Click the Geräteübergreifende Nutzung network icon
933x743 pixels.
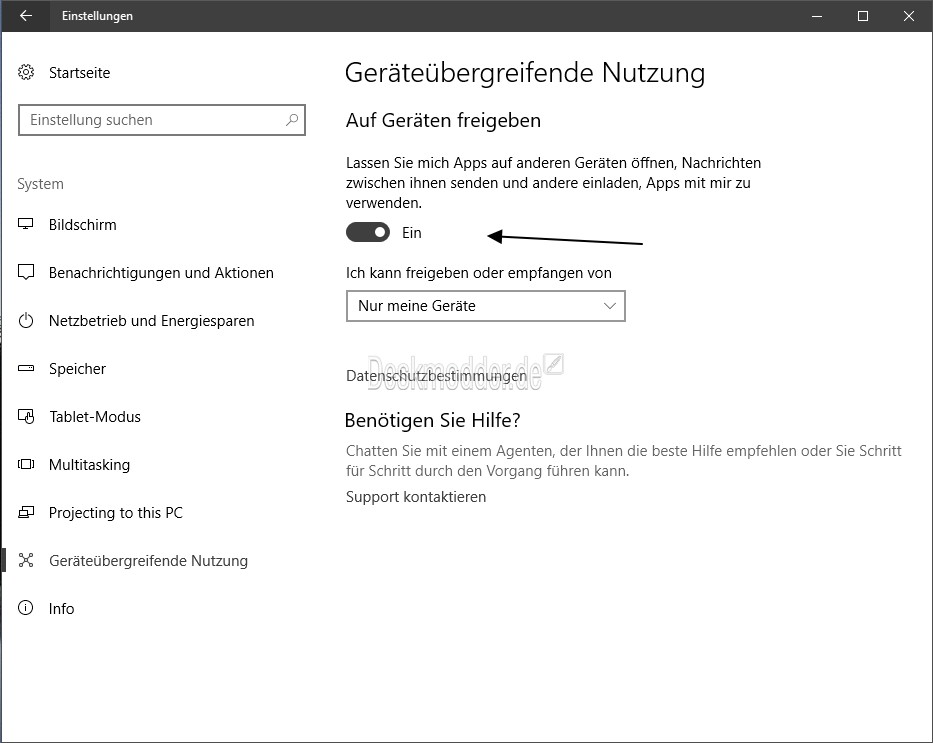point(26,560)
